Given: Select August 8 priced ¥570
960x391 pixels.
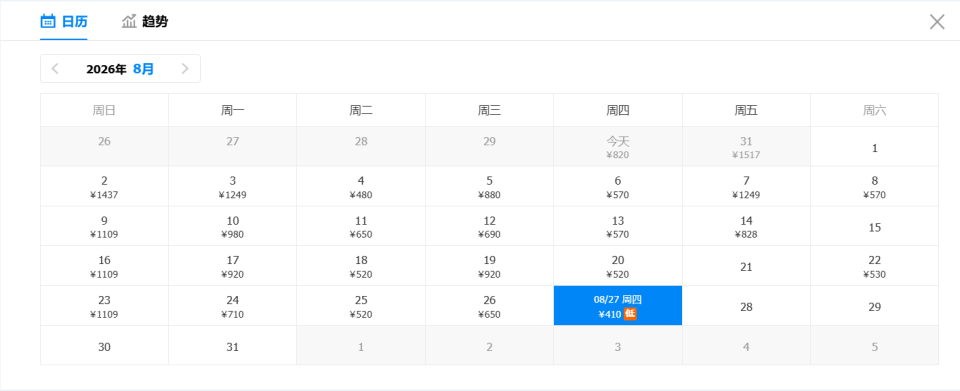Looking at the screenshot, I should coord(874,186).
